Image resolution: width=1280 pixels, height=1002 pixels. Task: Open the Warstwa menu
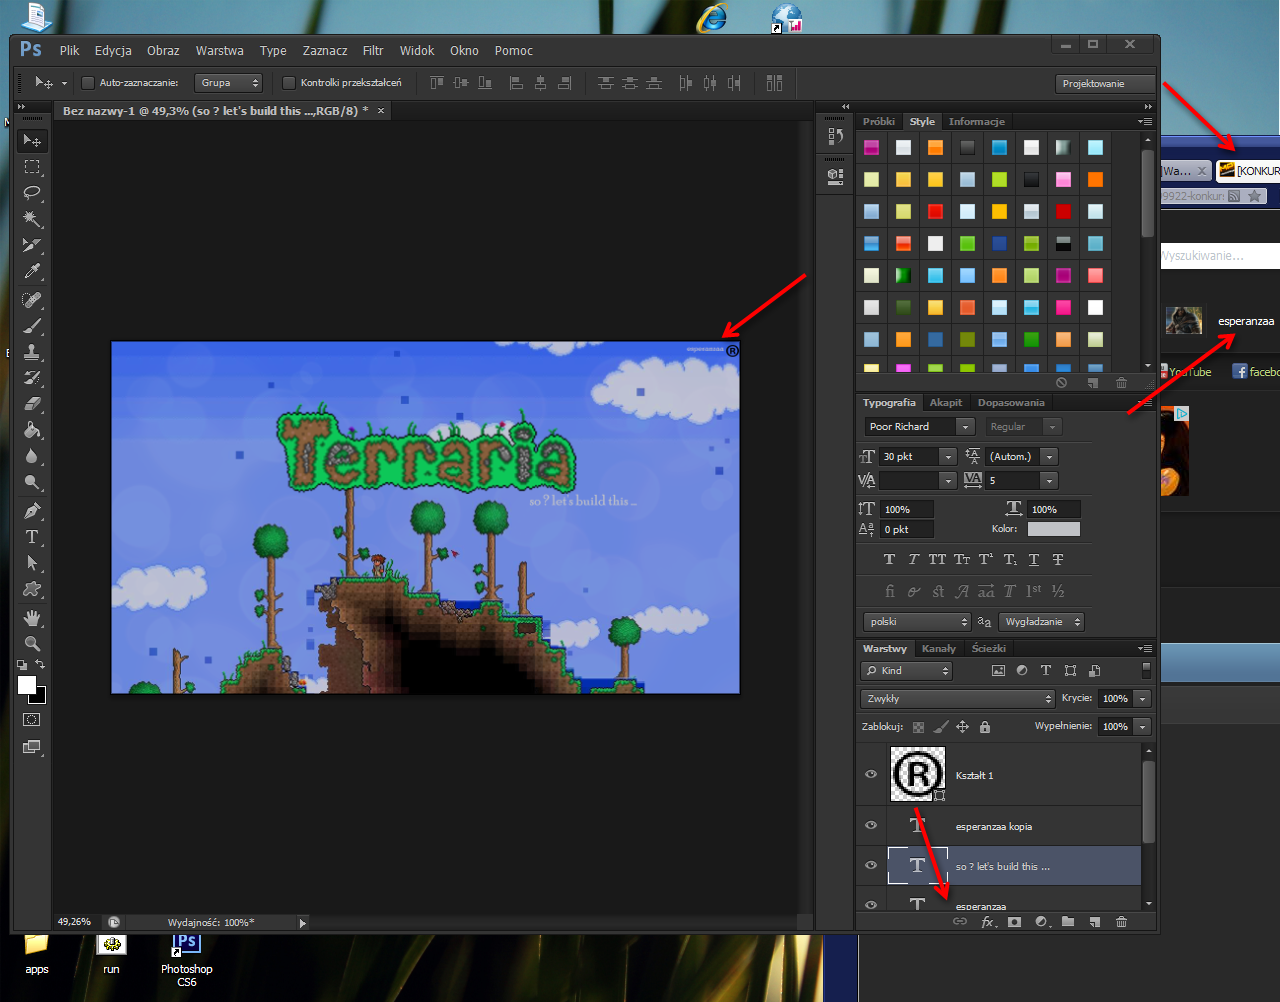[220, 50]
